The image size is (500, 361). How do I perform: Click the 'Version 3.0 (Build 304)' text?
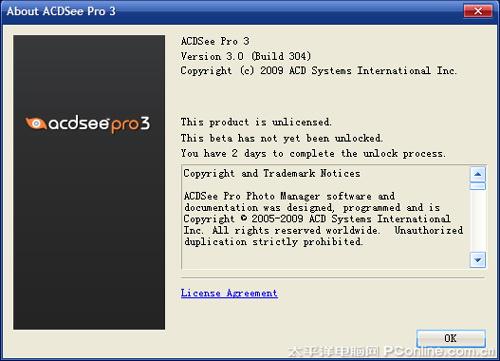[x=246, y=56]
